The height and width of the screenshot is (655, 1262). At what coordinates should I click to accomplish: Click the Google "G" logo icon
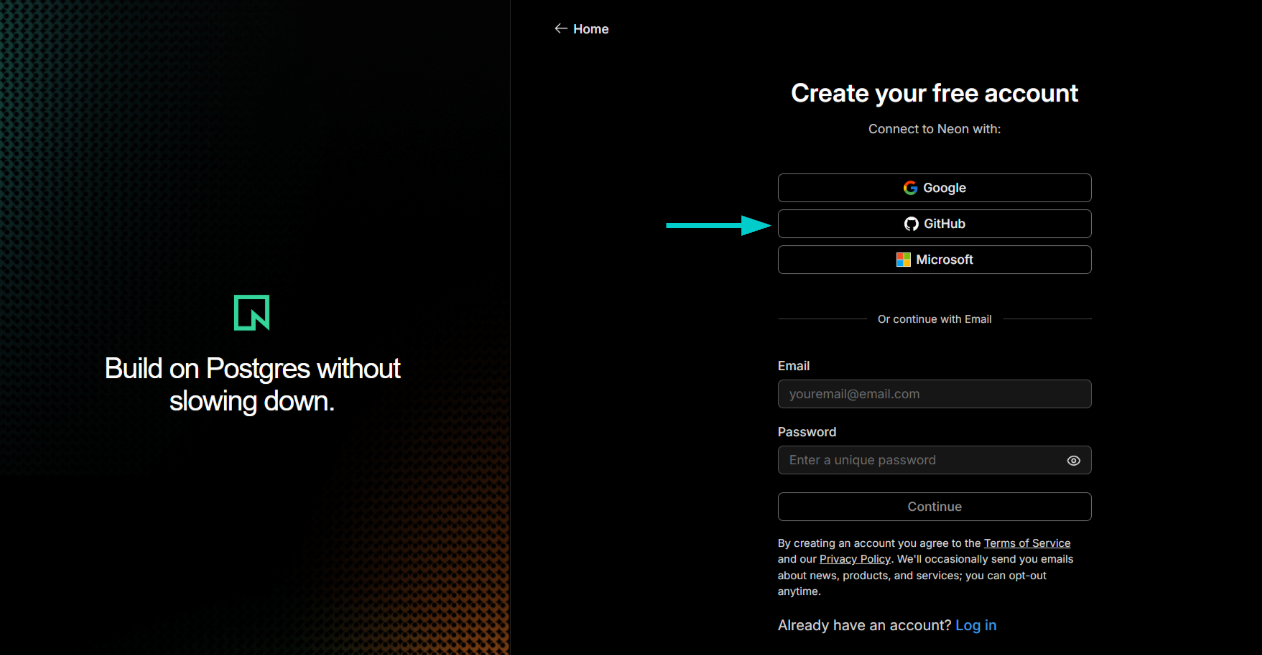click(910, 187)
